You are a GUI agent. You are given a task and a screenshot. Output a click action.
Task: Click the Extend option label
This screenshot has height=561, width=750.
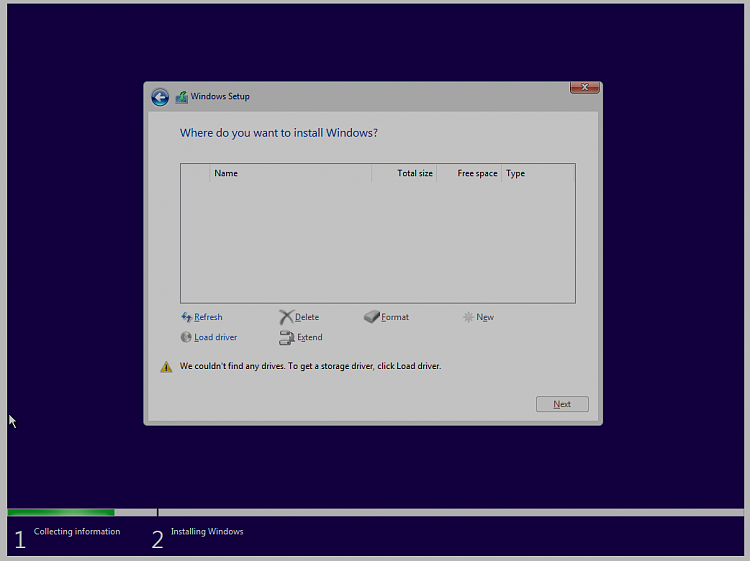(309, 337)
